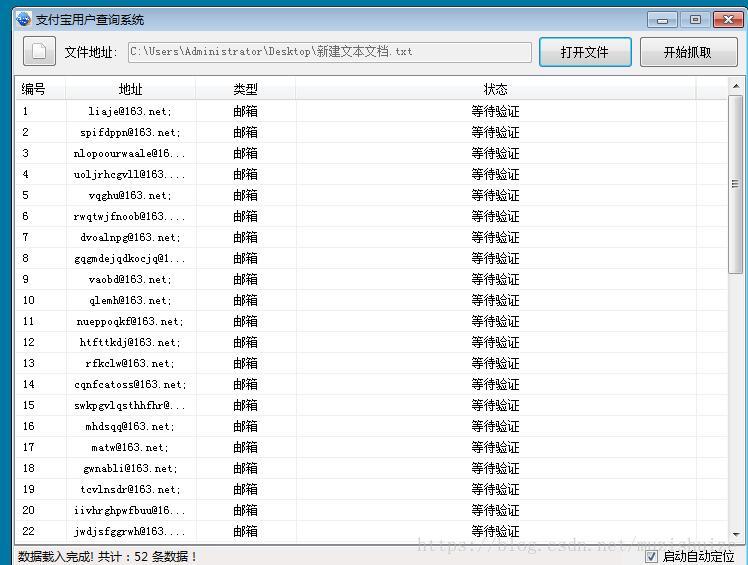Select row iivhrghpwfbuu@16...
Image resolution: width=748 pixels, height=565 pixels.
pos(372,510)
